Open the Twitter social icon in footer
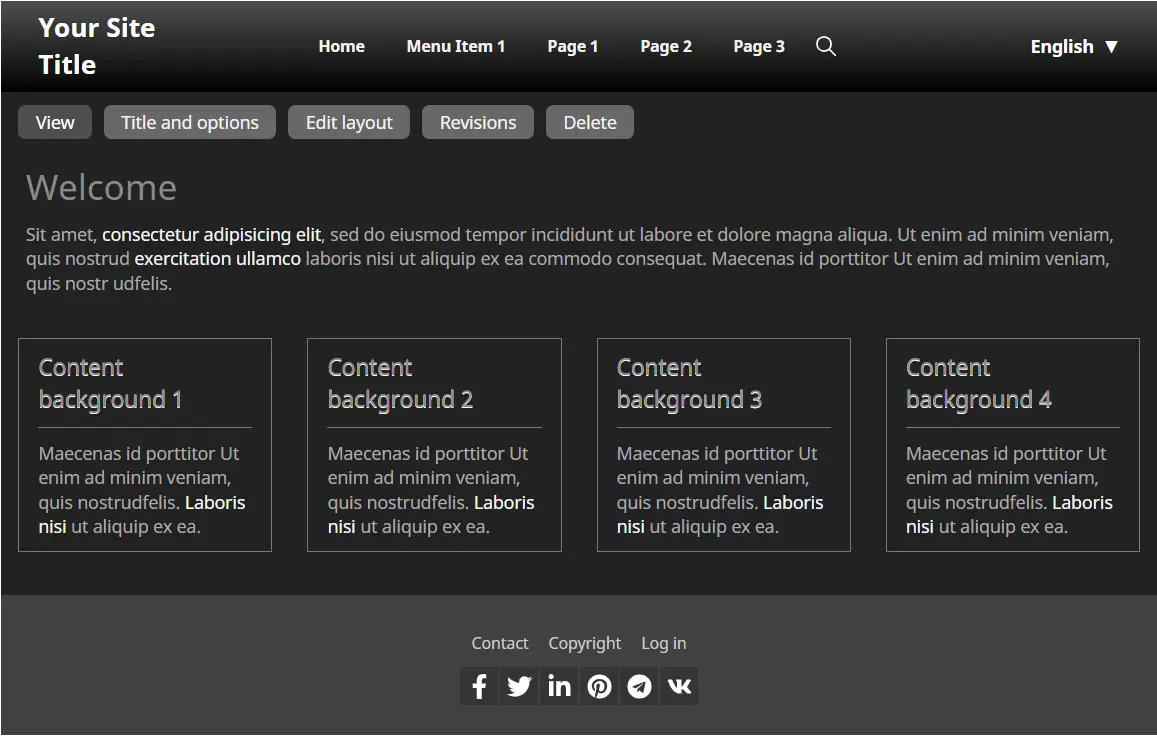1157x737 pixels. (x=519, y=686)
